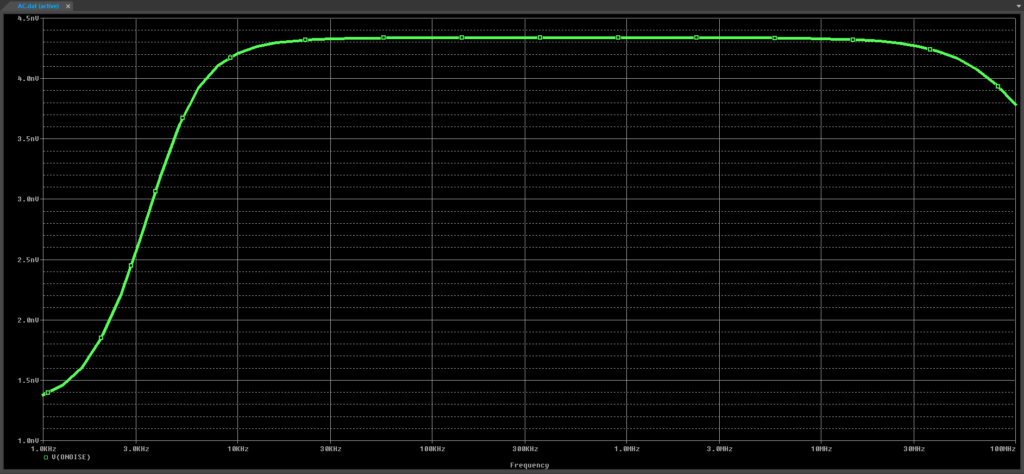This screenshot has height=474, width=1024.
Task: Click the 30MHz X-axis label
Action: 914,449
